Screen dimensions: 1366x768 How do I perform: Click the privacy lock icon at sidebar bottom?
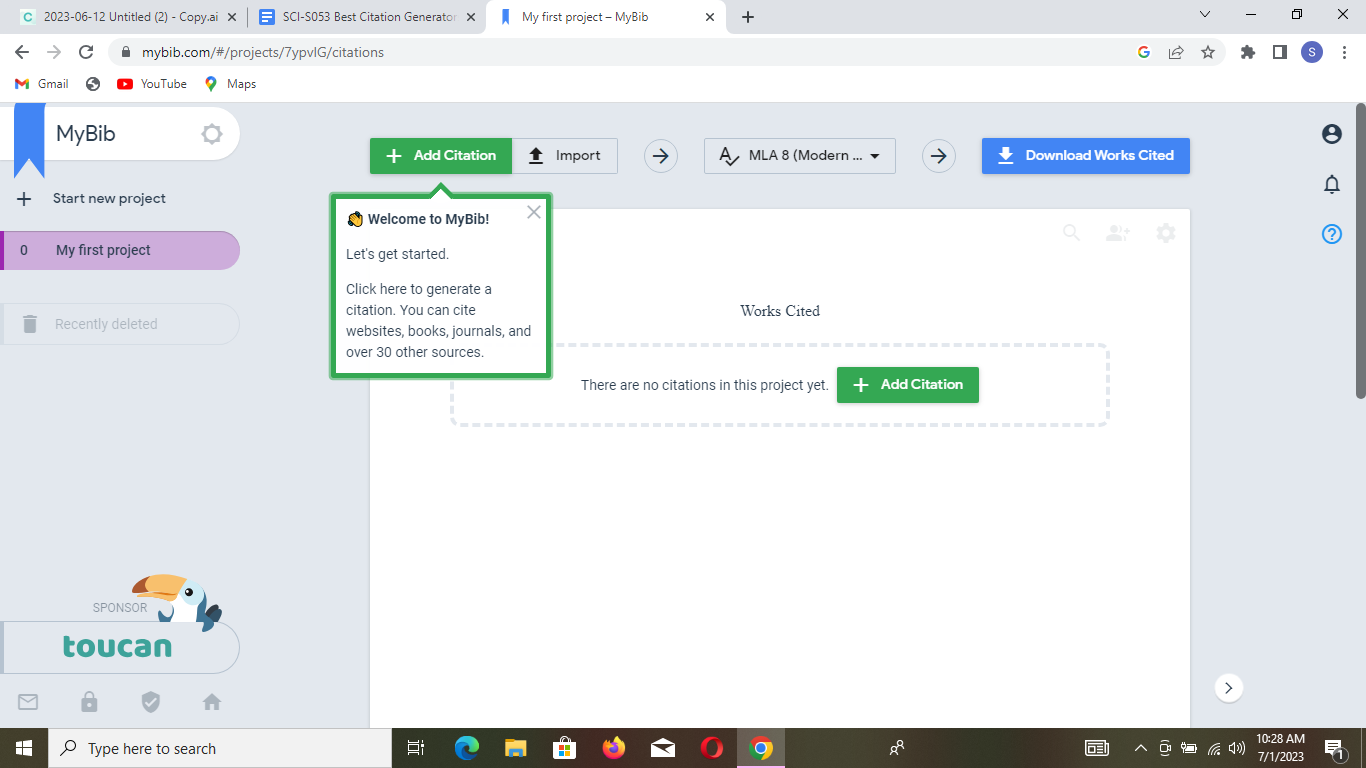(89, 702)
